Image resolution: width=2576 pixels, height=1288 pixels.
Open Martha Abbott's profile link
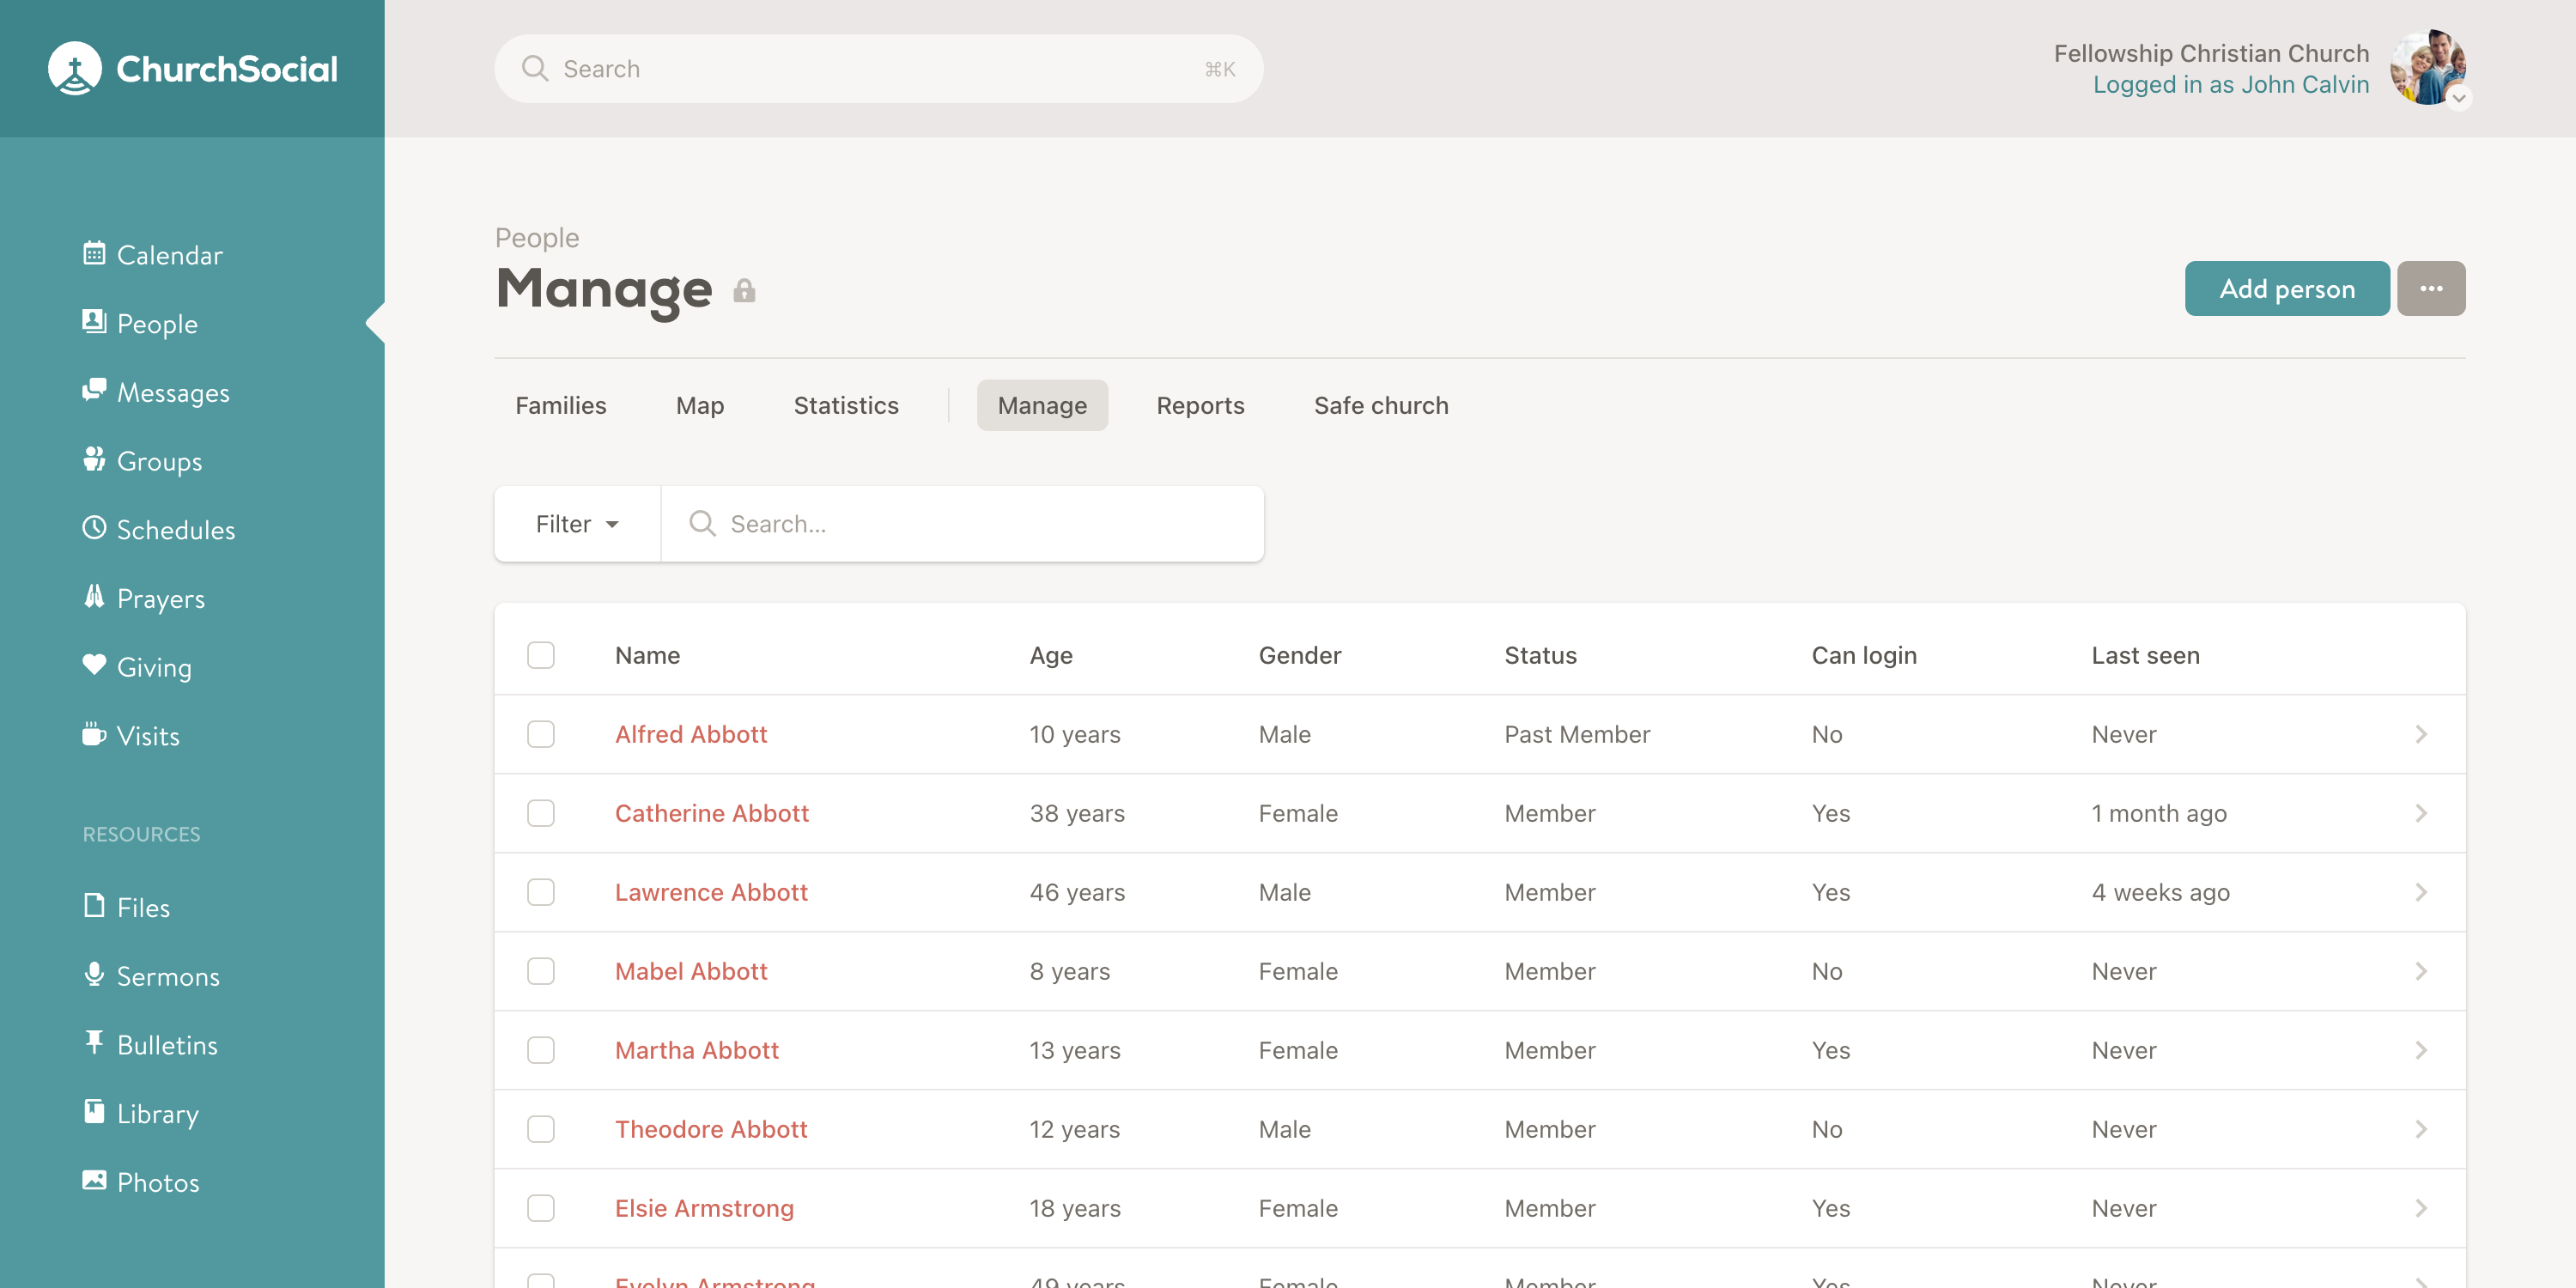[697, 1050]
